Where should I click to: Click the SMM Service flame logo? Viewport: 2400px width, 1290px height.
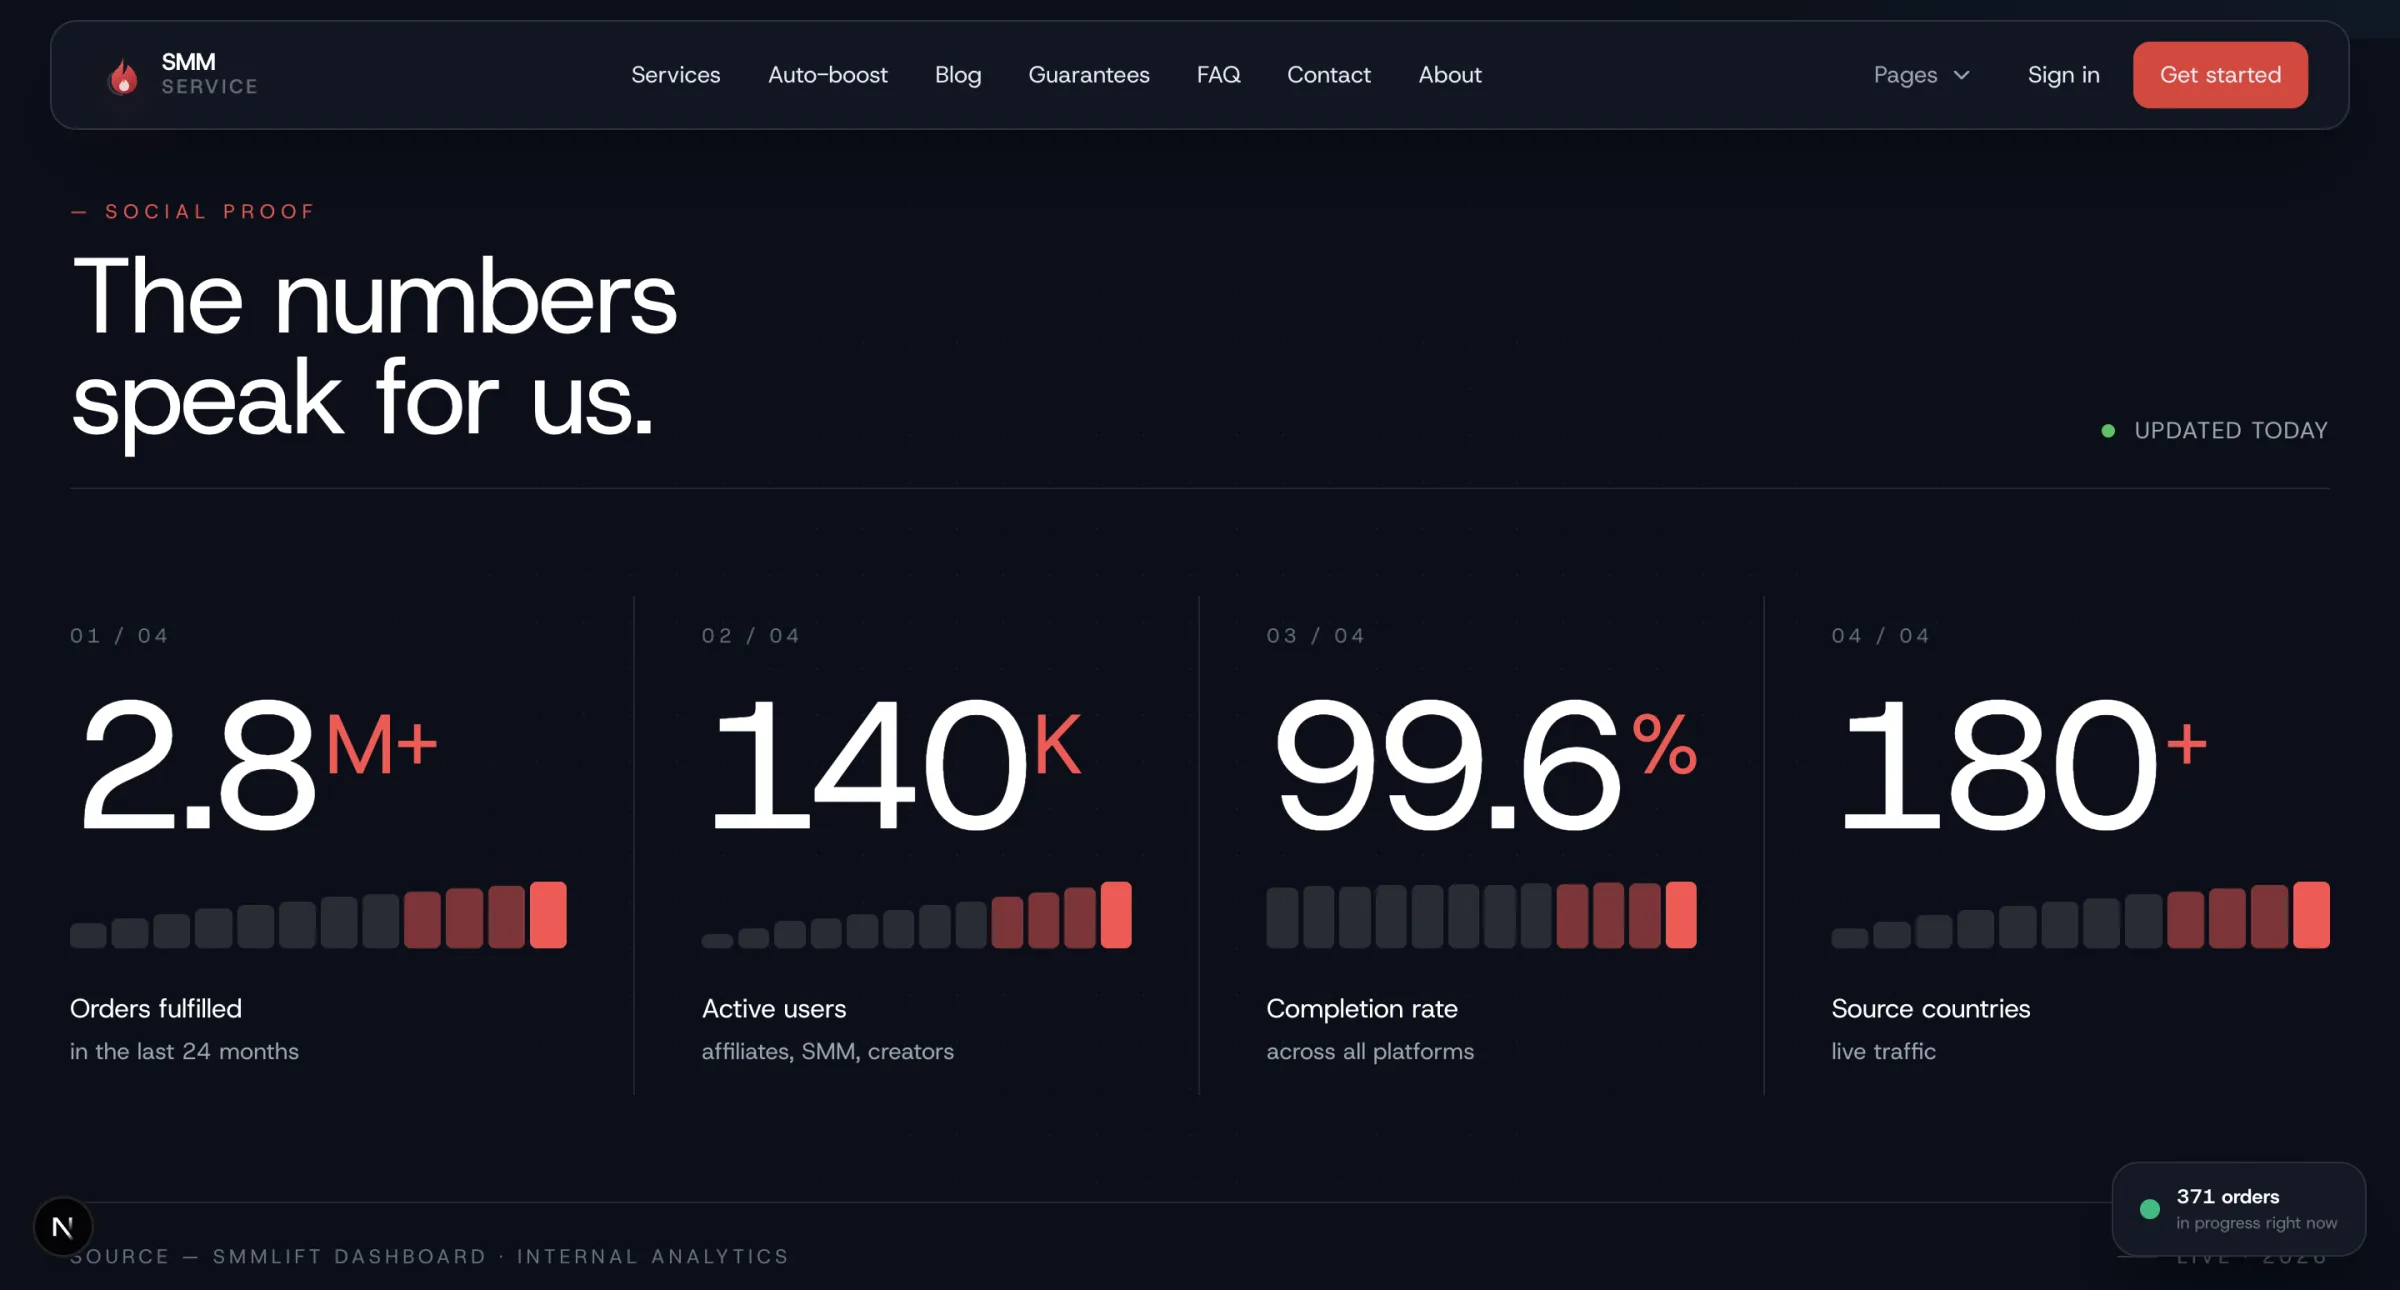[x=123, y=76]
